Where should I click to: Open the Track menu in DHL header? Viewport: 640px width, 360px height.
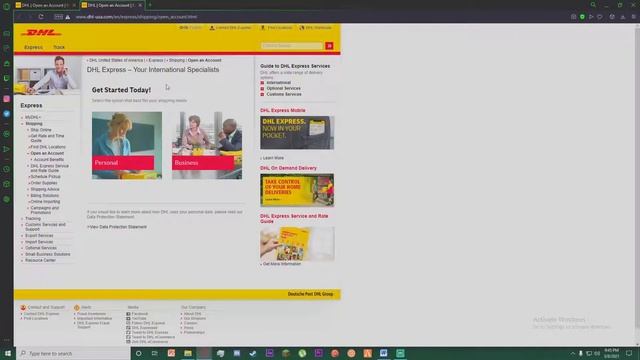coord(59,47)
